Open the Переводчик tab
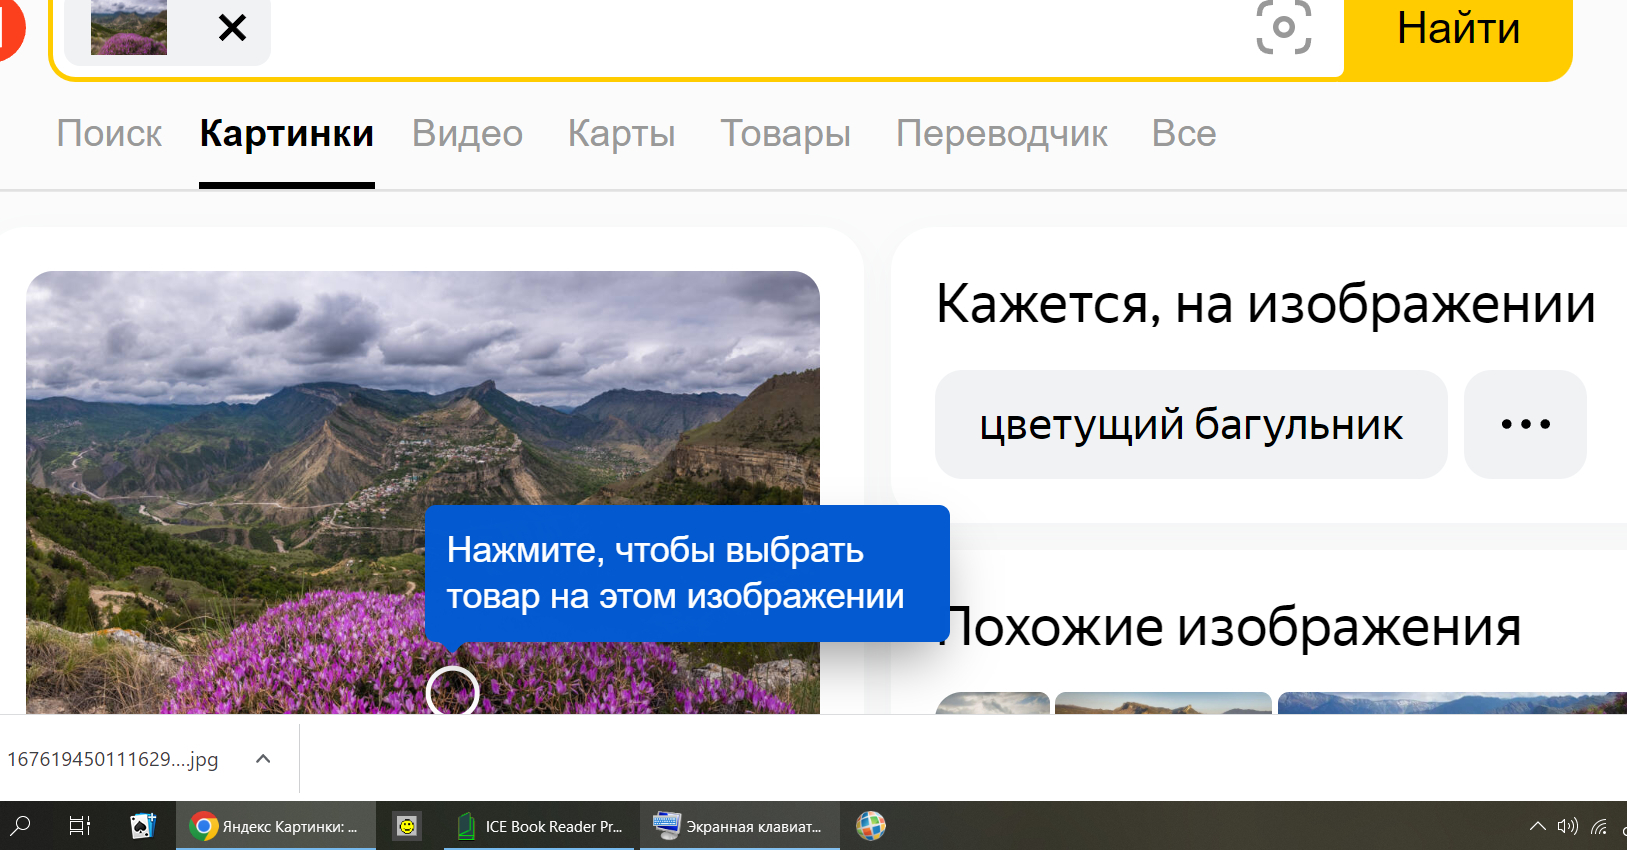This screenshot has height=850, width=1627. [1001, 133]
